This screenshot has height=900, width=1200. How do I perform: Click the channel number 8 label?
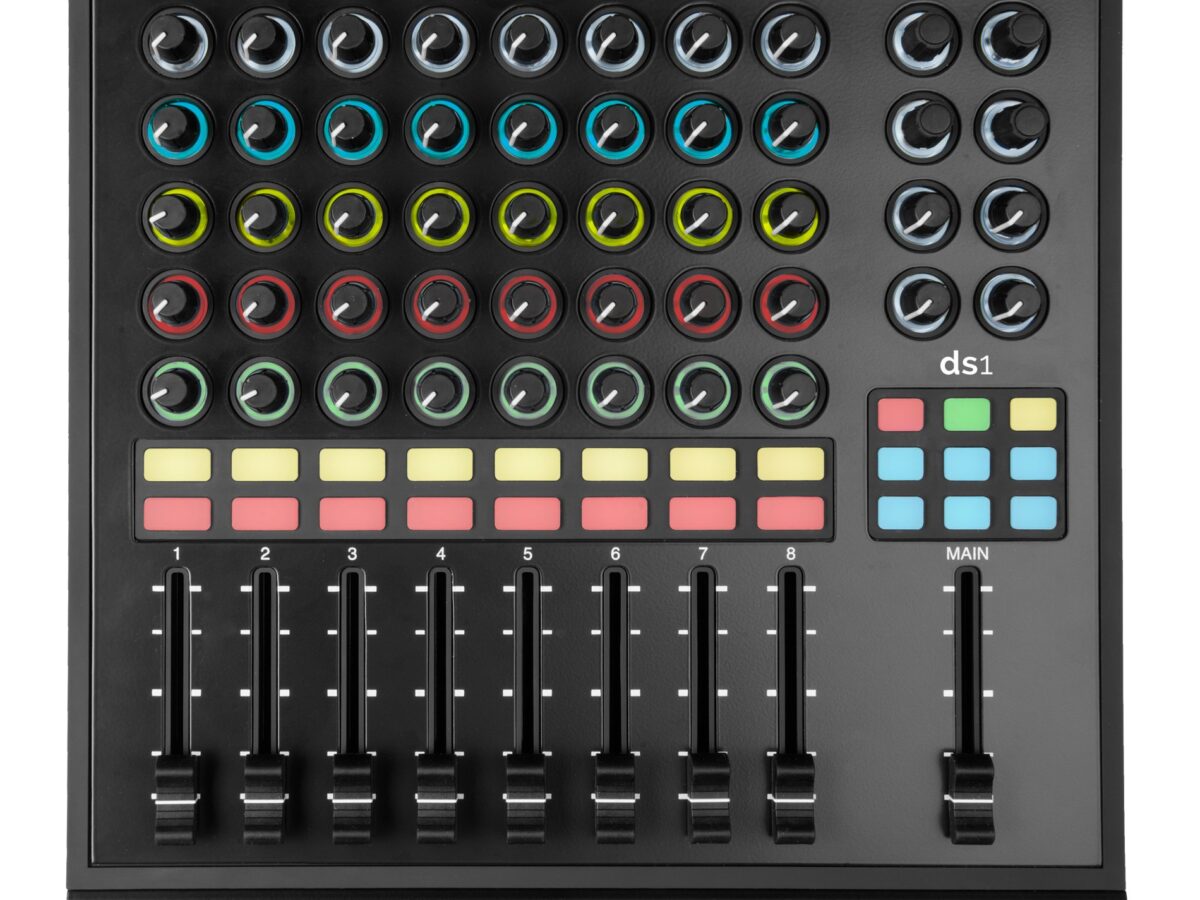coord(790,552)
